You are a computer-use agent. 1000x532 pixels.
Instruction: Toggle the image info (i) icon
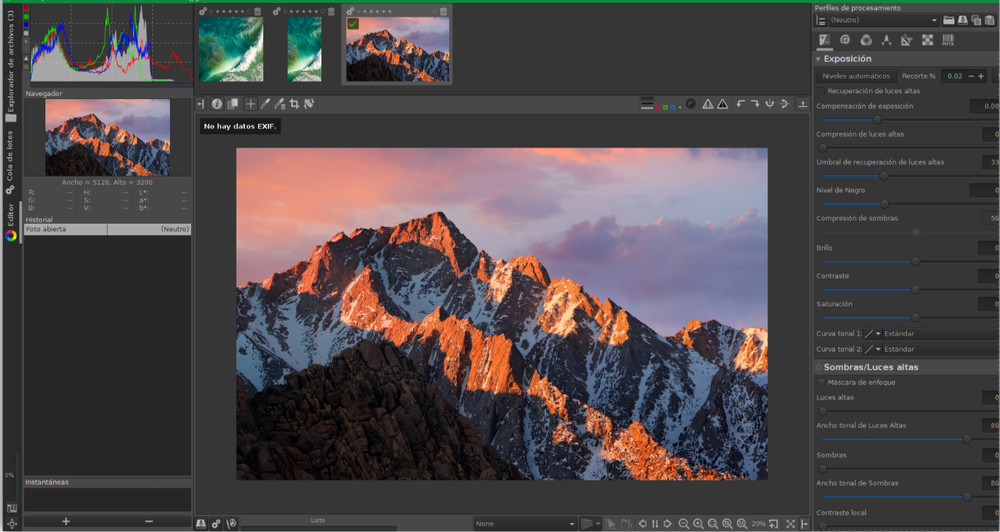pos(217,104)
